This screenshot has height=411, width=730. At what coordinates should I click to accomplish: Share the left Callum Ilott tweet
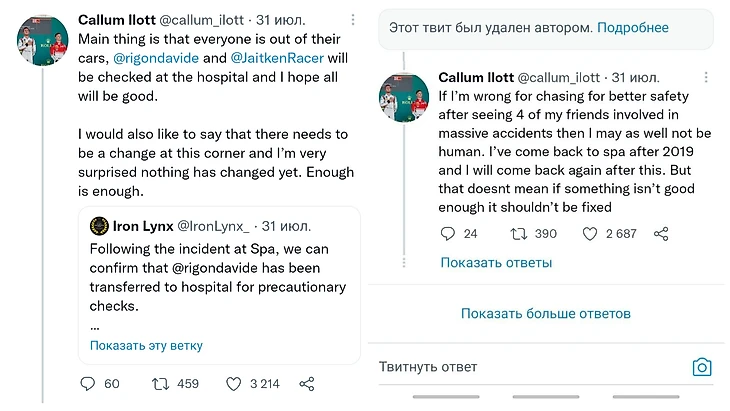[x=308, y=384]
